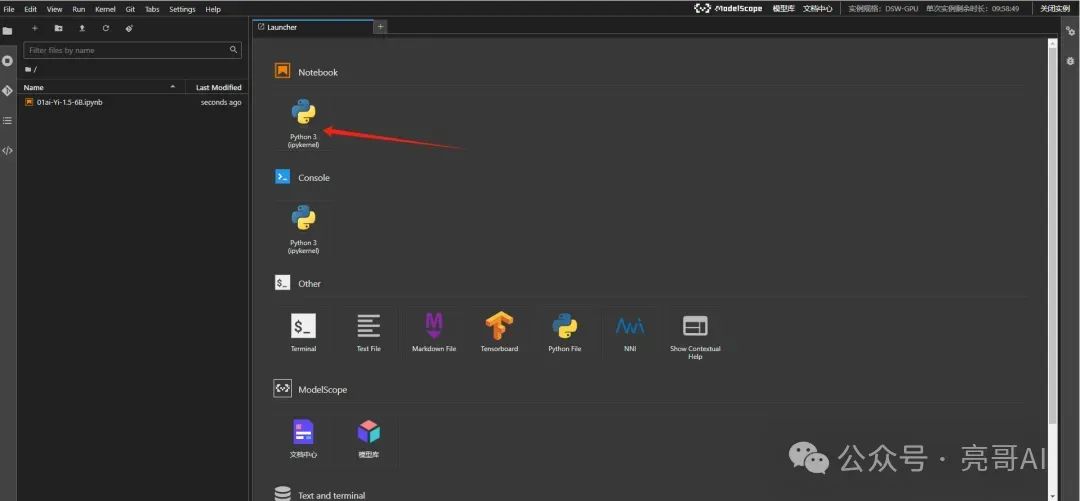This screenshot has height=501, width=1080.
Task: Open the Git sidebar panel
Action: point(8,90)
